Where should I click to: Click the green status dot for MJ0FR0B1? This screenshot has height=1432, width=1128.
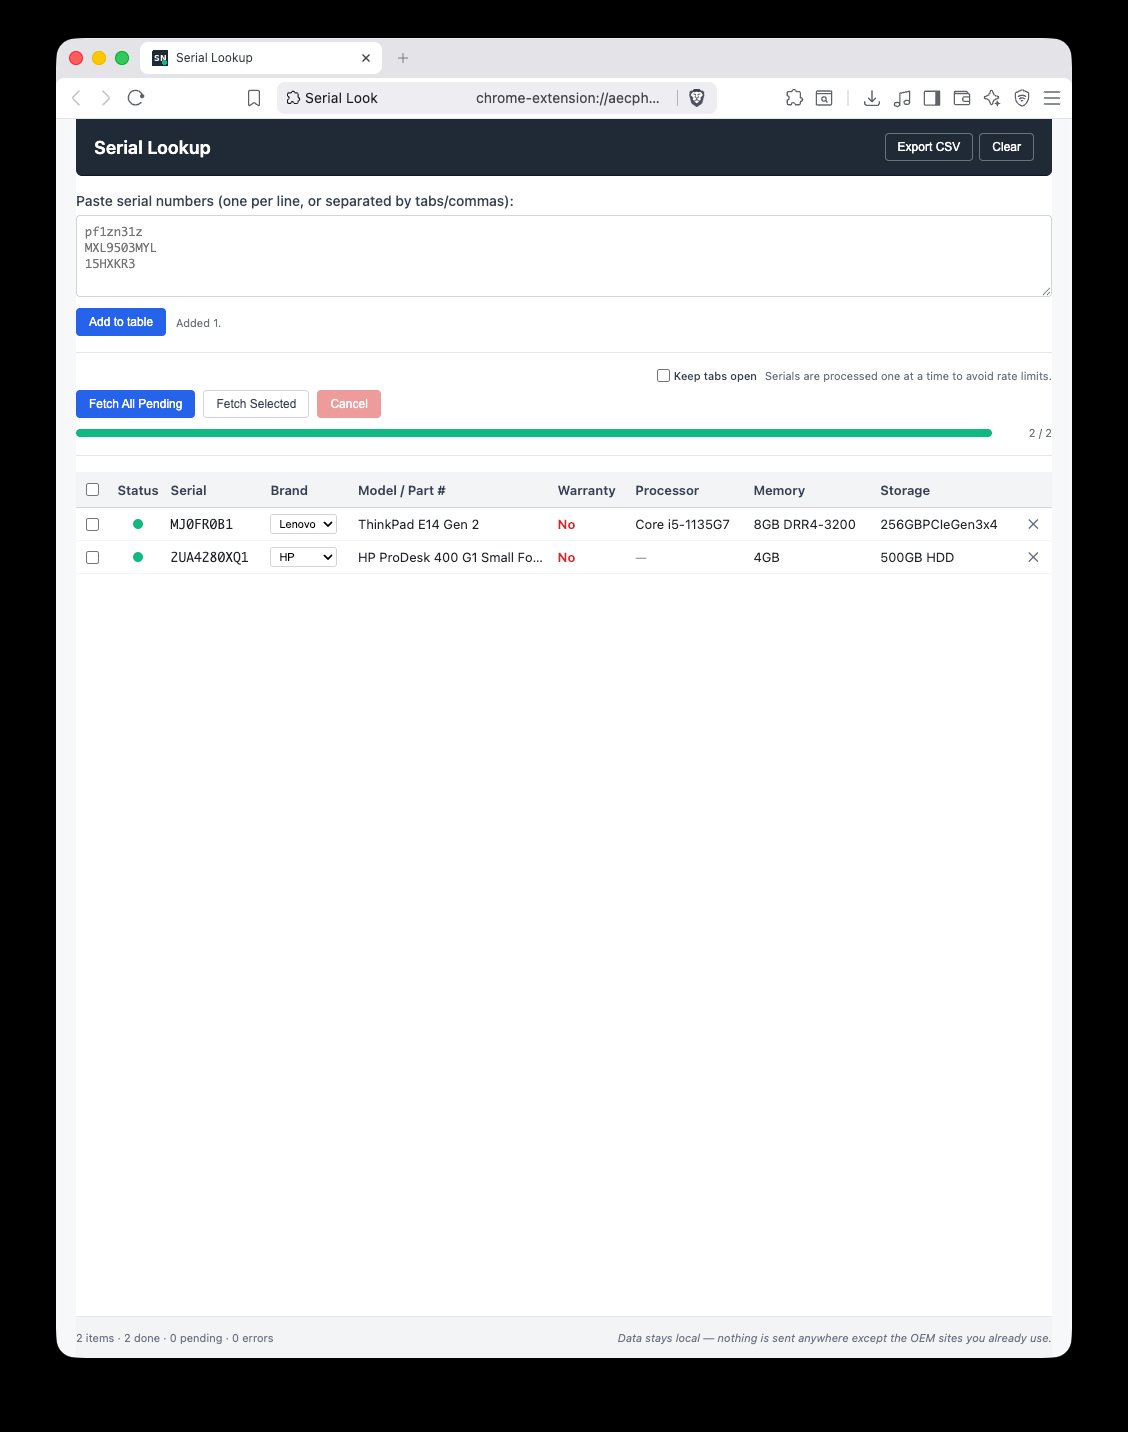coord(138,524)
